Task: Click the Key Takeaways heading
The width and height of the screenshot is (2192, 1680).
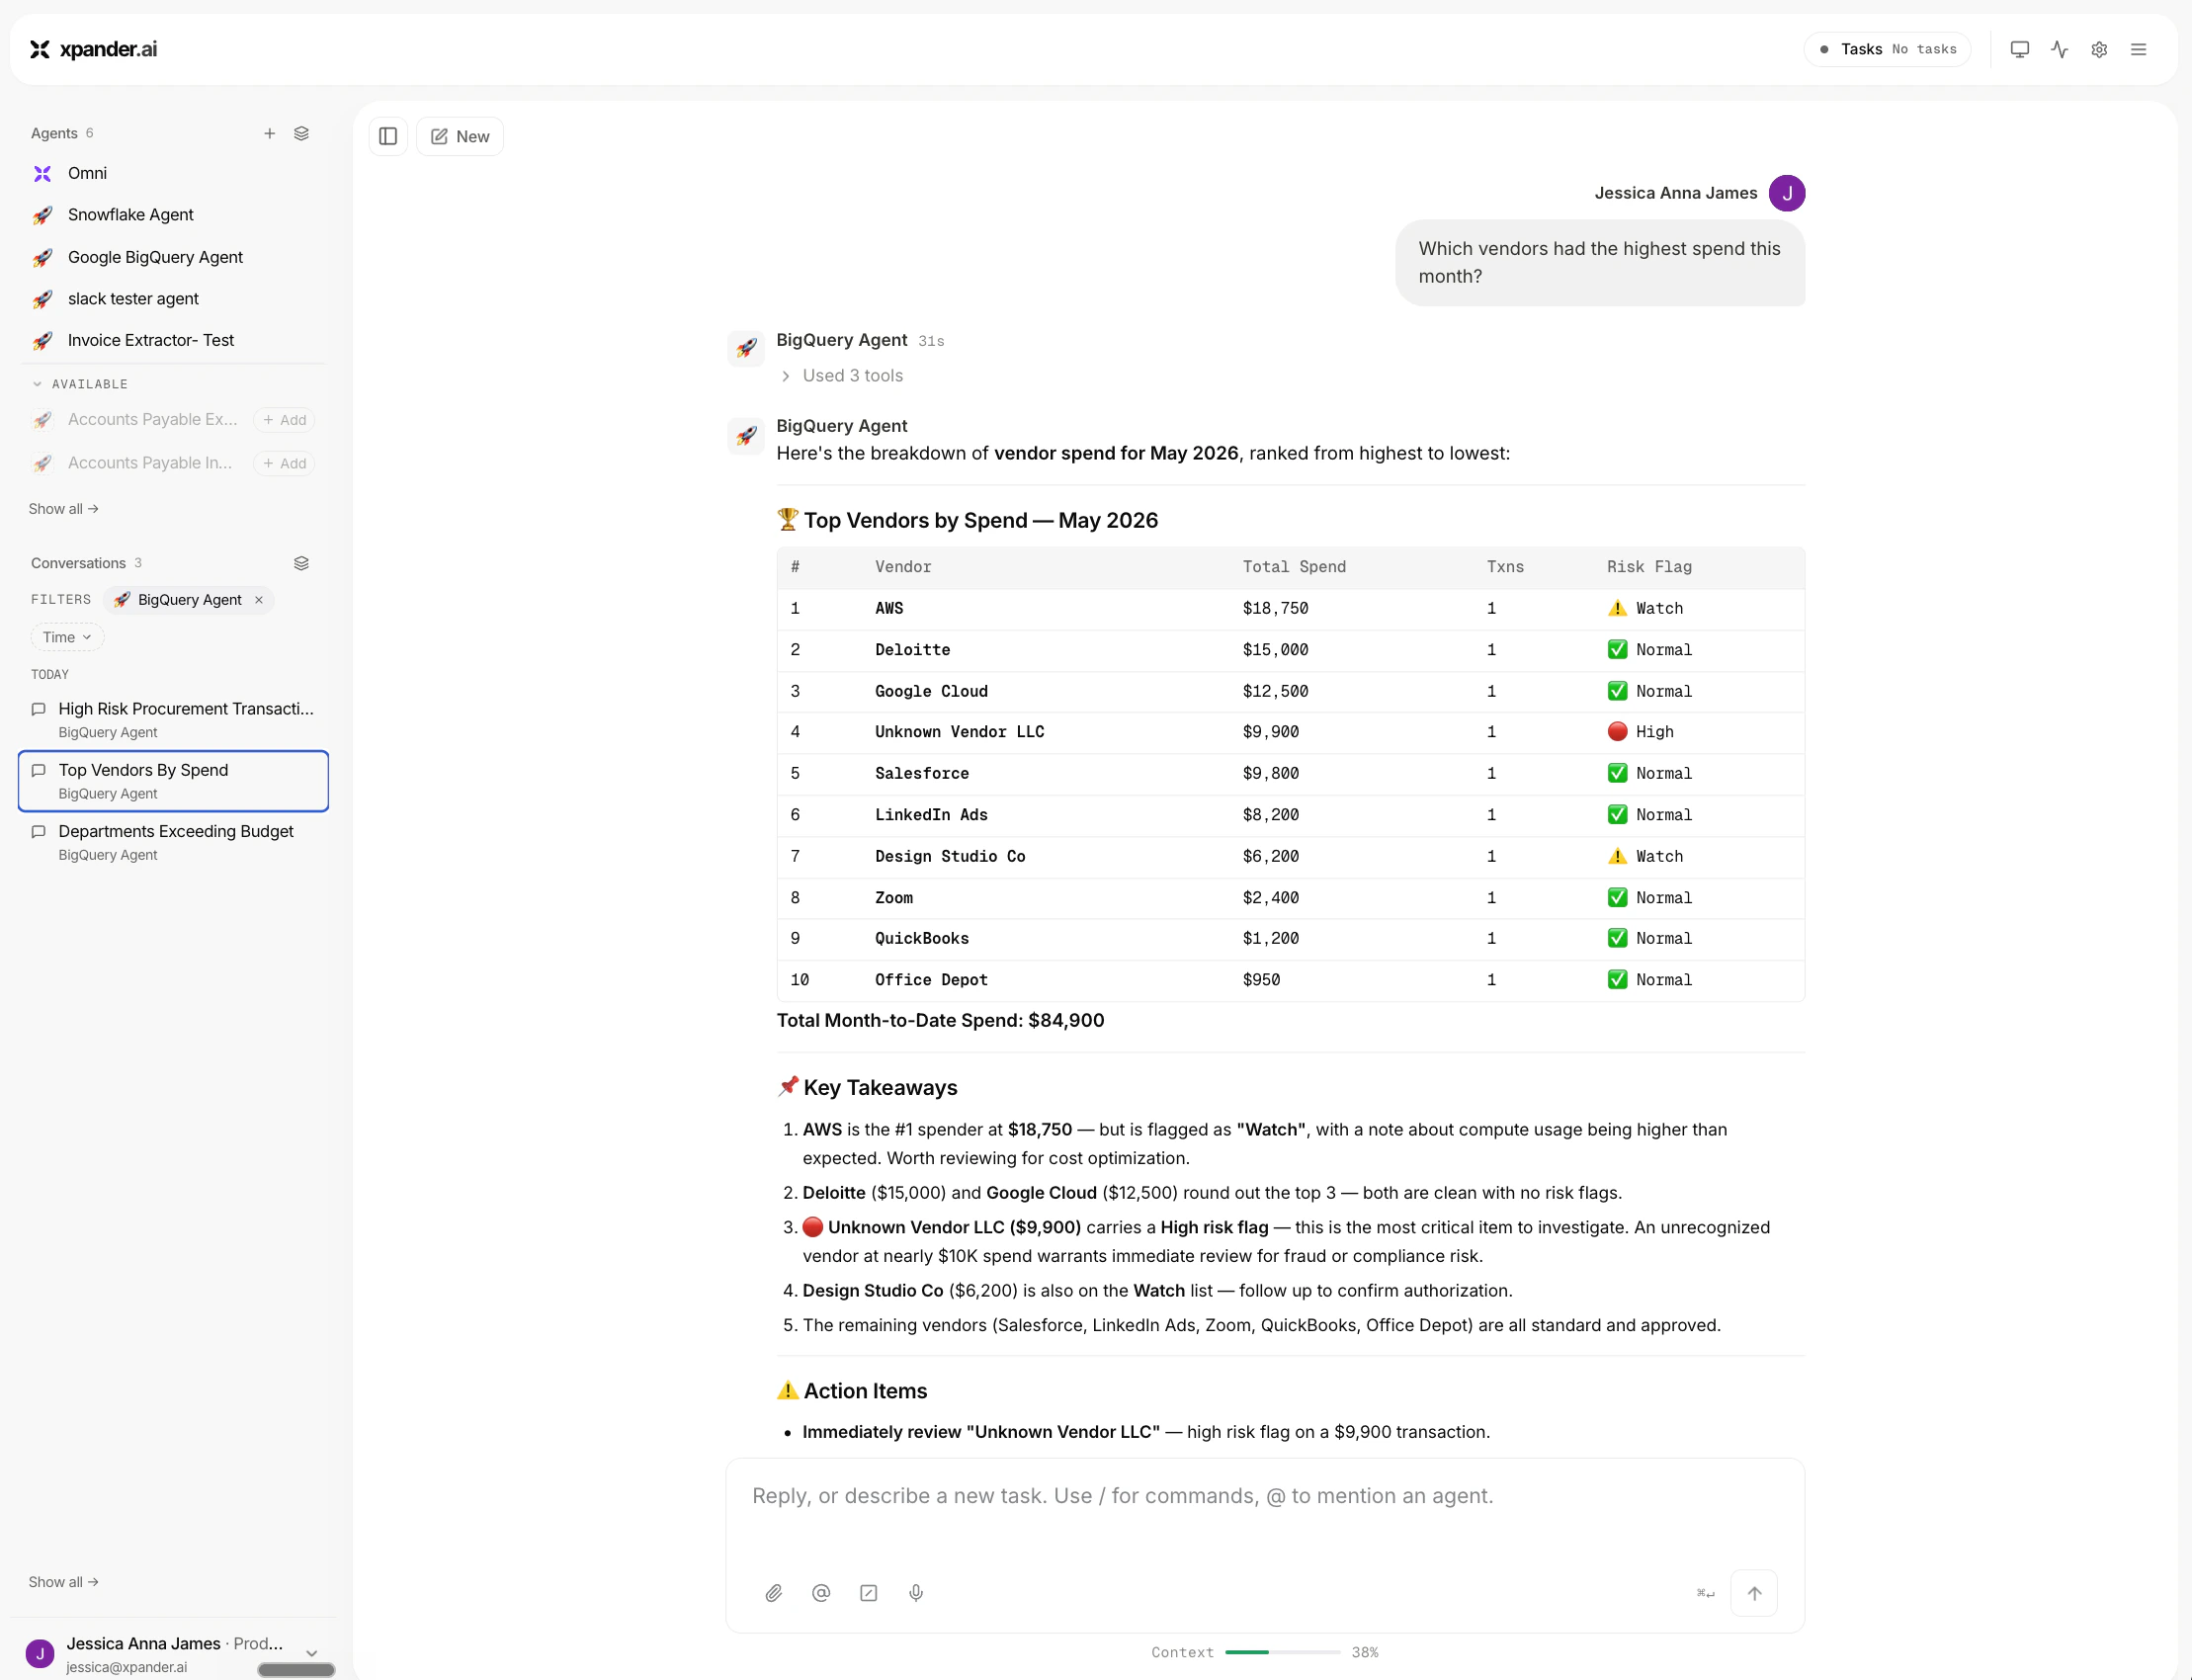Action: pyautogui.click(x=867, y=1087)
